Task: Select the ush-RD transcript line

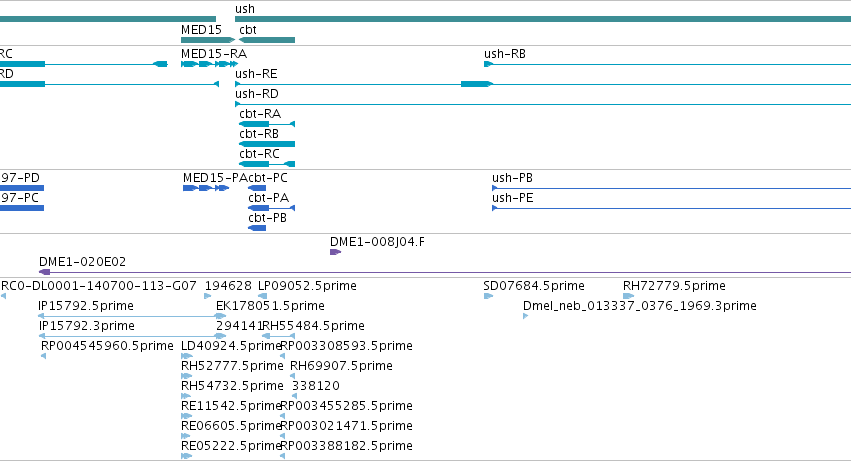Action: 543,104
